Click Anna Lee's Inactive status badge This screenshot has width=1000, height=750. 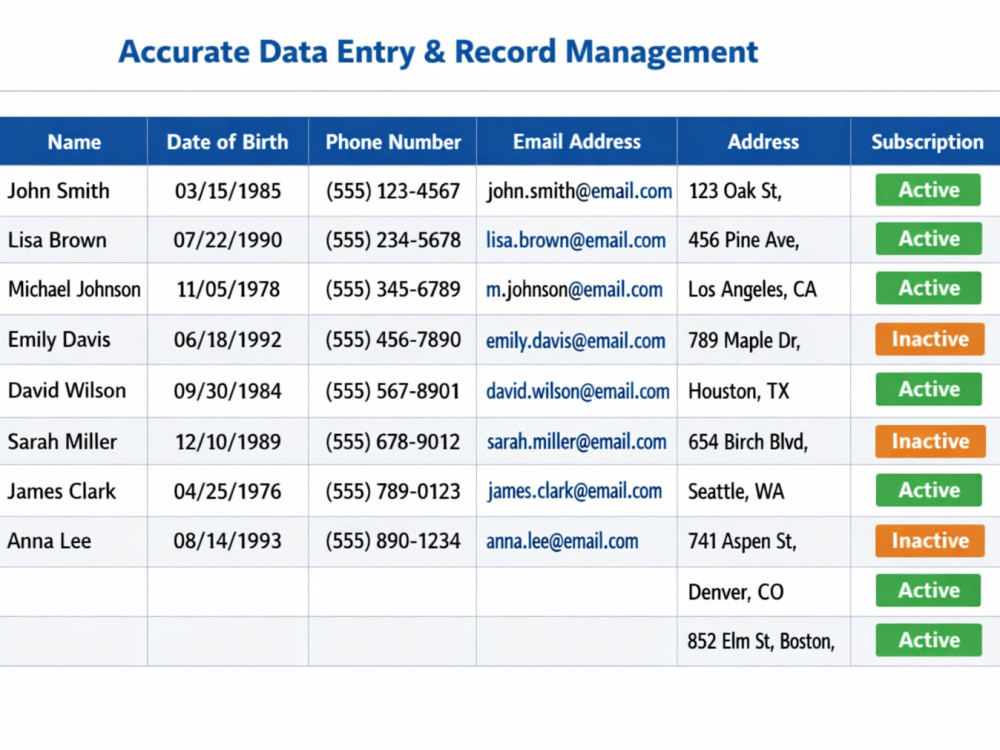point(930,540)
